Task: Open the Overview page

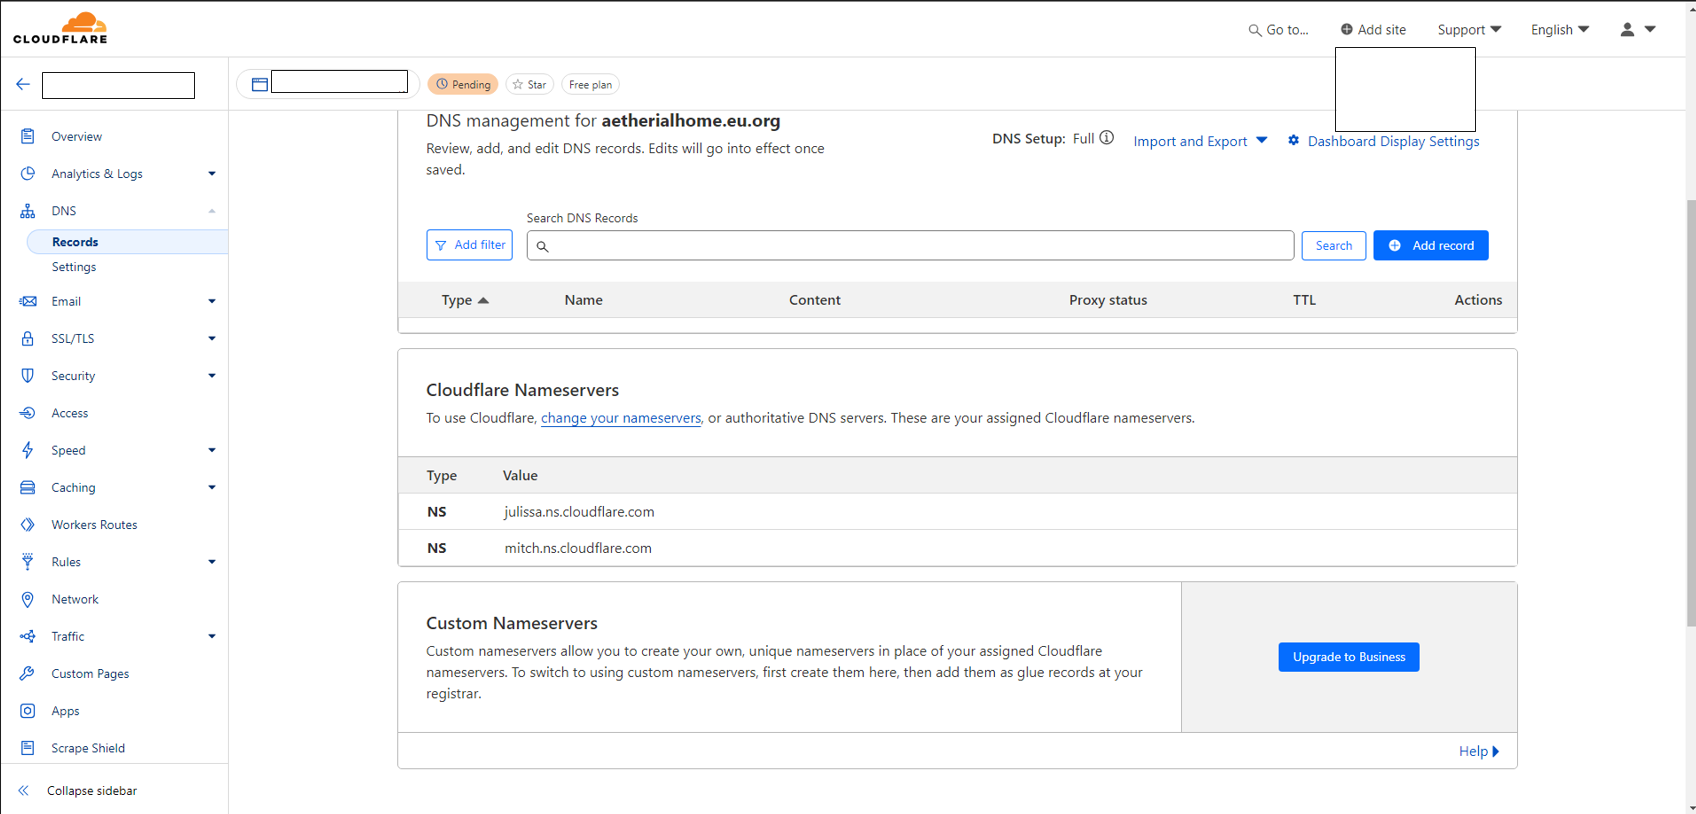Action: pyautogui.click(x=77, y=136)
